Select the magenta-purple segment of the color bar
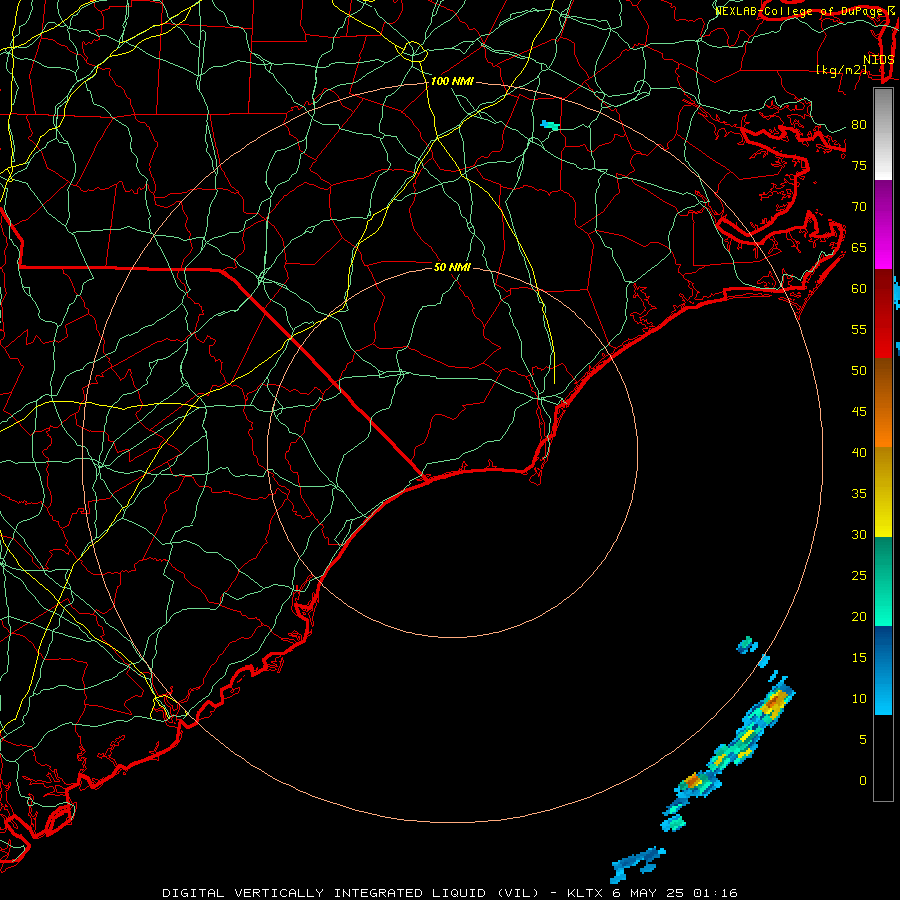 (x=883, y=225)
